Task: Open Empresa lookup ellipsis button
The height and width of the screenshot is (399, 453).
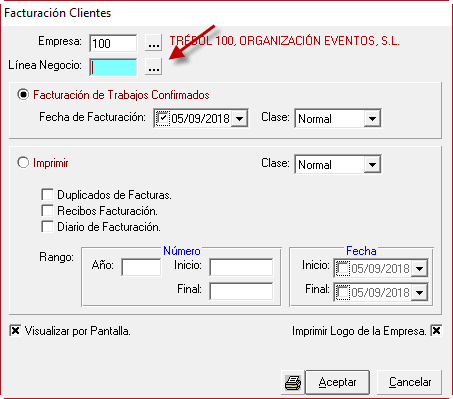Action: point(153,43)
